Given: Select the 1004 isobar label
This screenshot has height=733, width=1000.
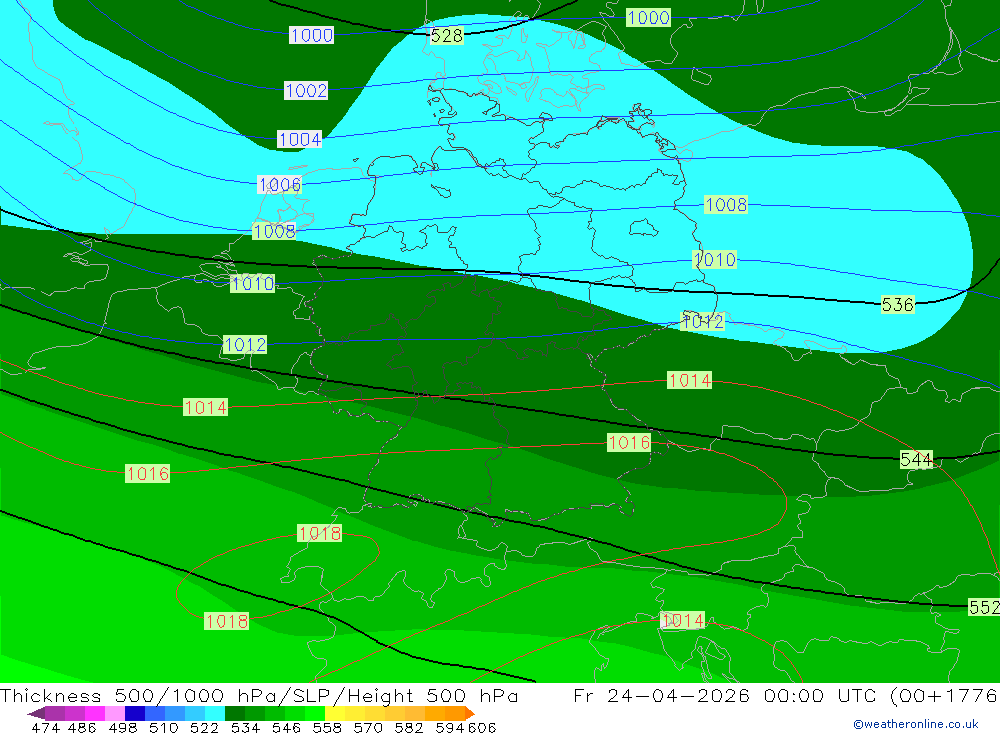Looking at the screenshot, I should point(300,139).
